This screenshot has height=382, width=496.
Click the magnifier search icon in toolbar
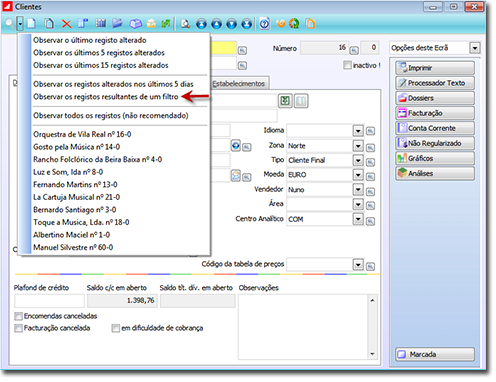[x=9, y=23]
